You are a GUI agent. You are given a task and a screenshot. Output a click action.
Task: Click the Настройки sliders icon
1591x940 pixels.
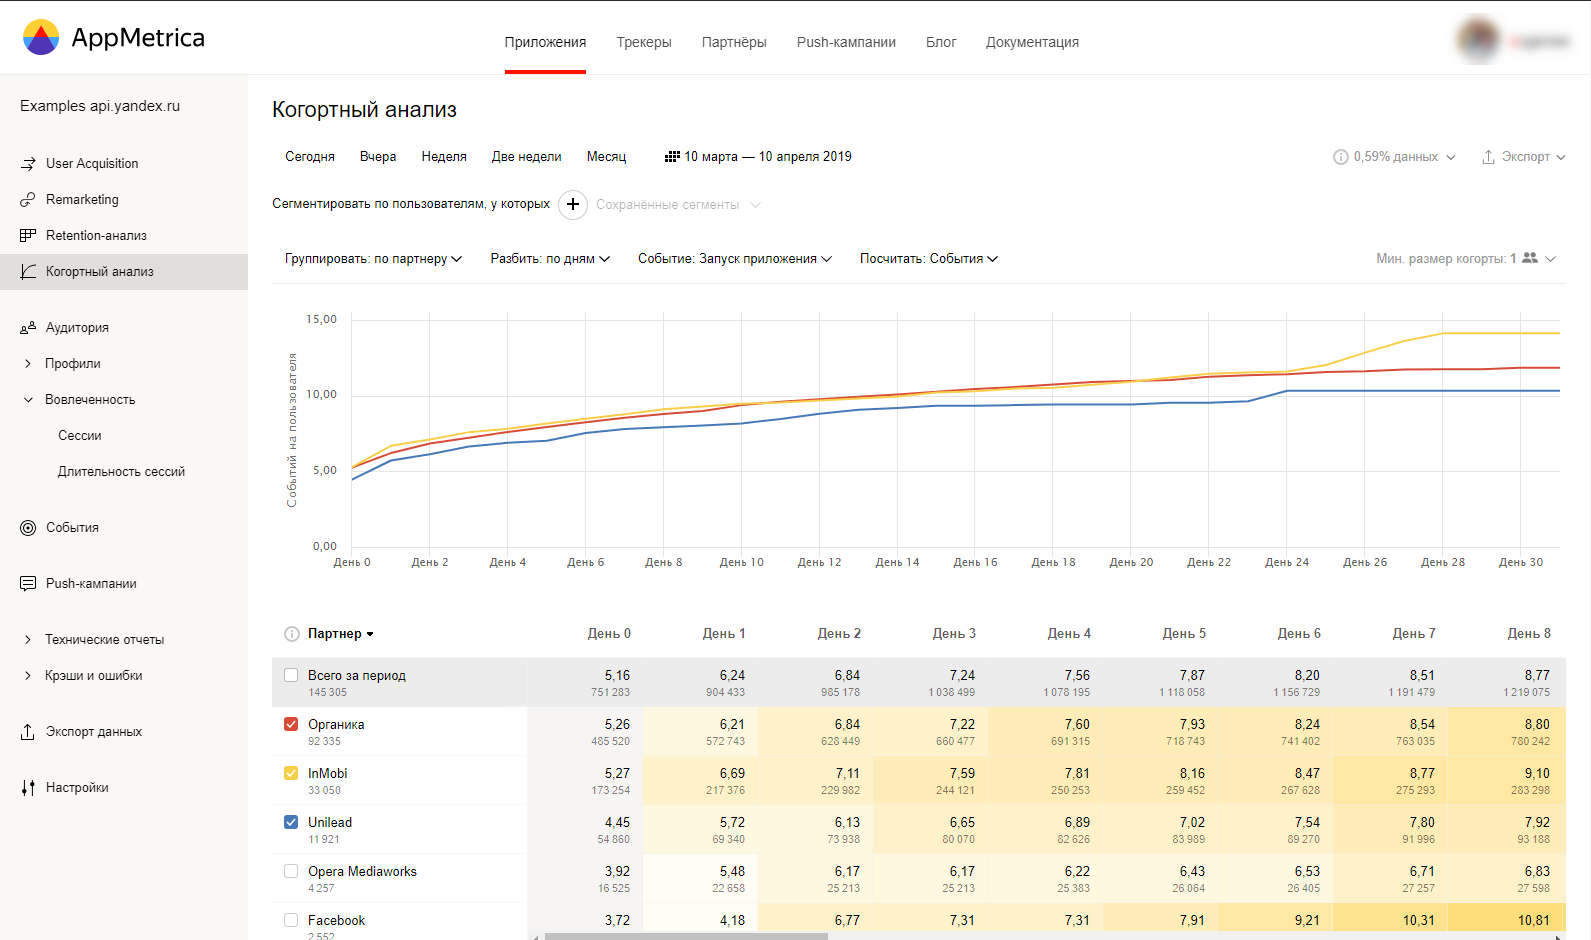(28, 788)
